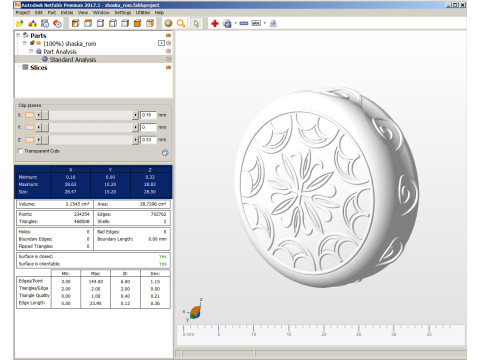Toggle the X clip plane button

tap(30, 115)
